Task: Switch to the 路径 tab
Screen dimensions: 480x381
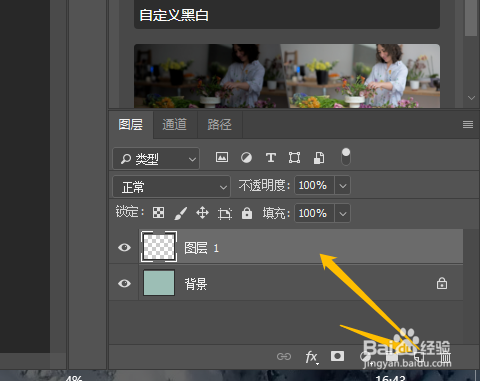Action: 219,125
